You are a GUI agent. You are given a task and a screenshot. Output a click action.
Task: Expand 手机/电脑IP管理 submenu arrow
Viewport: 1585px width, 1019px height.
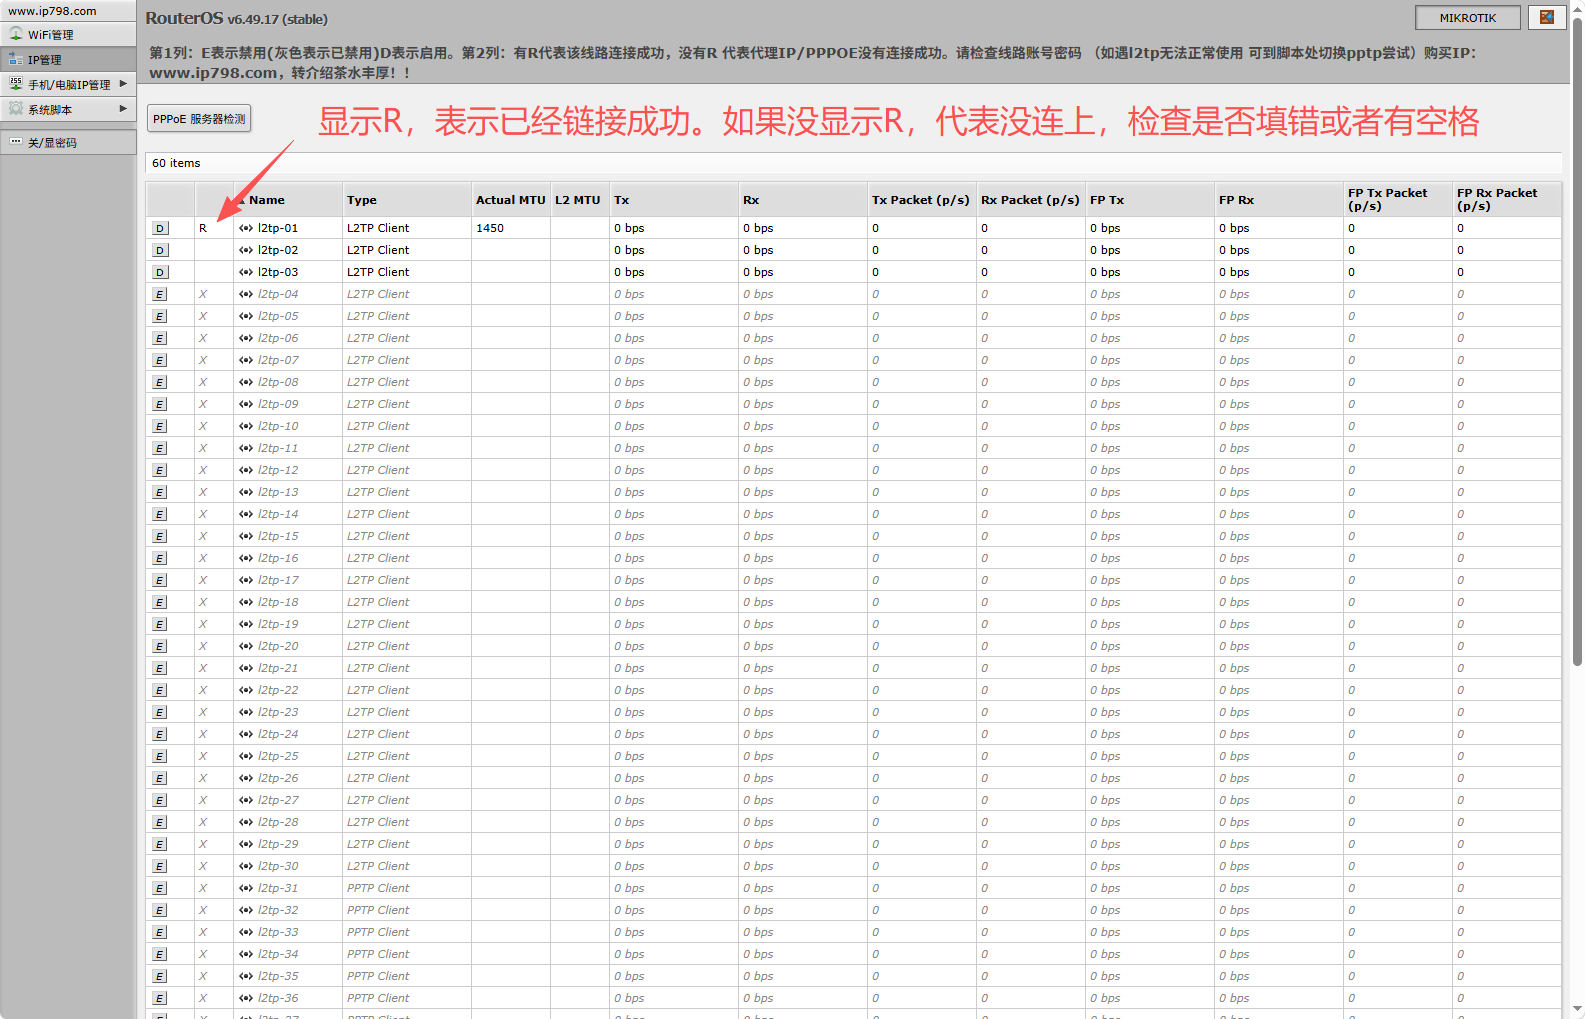pos(123,84)
